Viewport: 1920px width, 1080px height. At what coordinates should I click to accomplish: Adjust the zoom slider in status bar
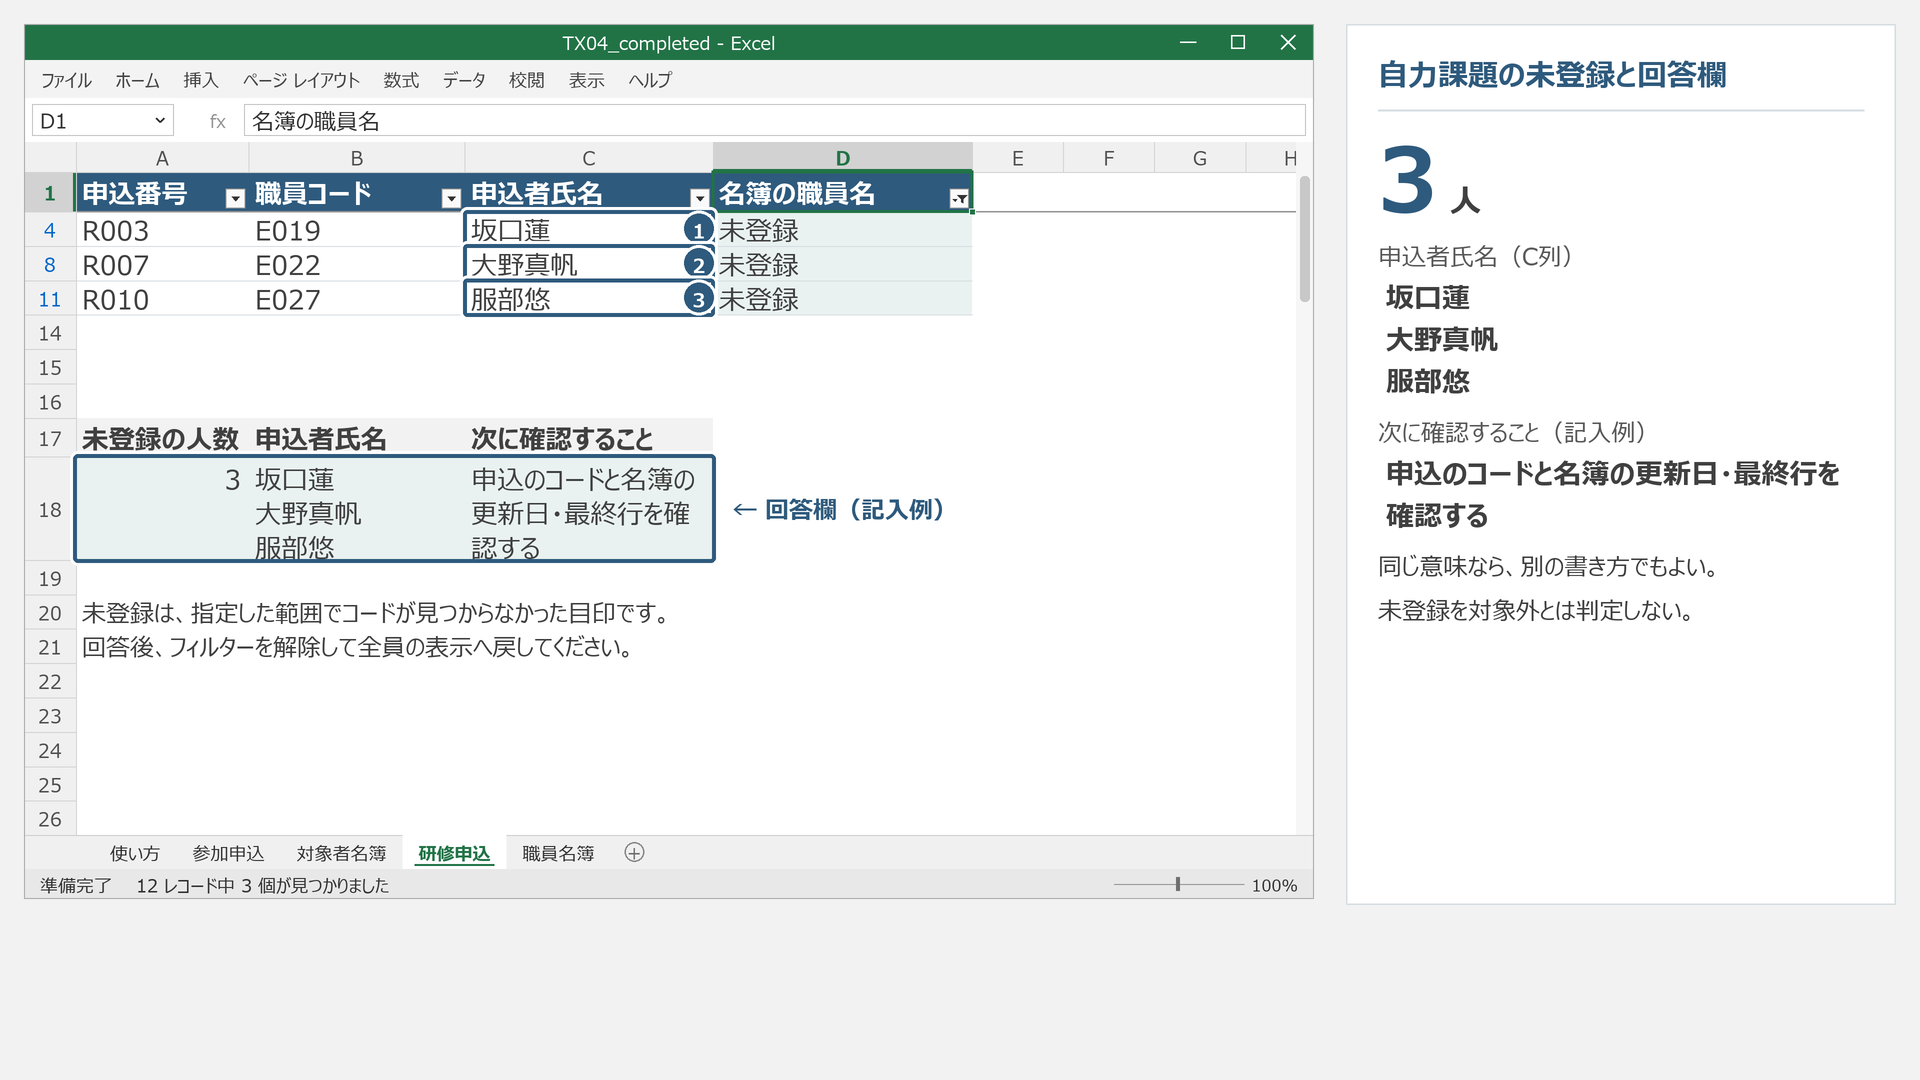(x=1178, y=885)
